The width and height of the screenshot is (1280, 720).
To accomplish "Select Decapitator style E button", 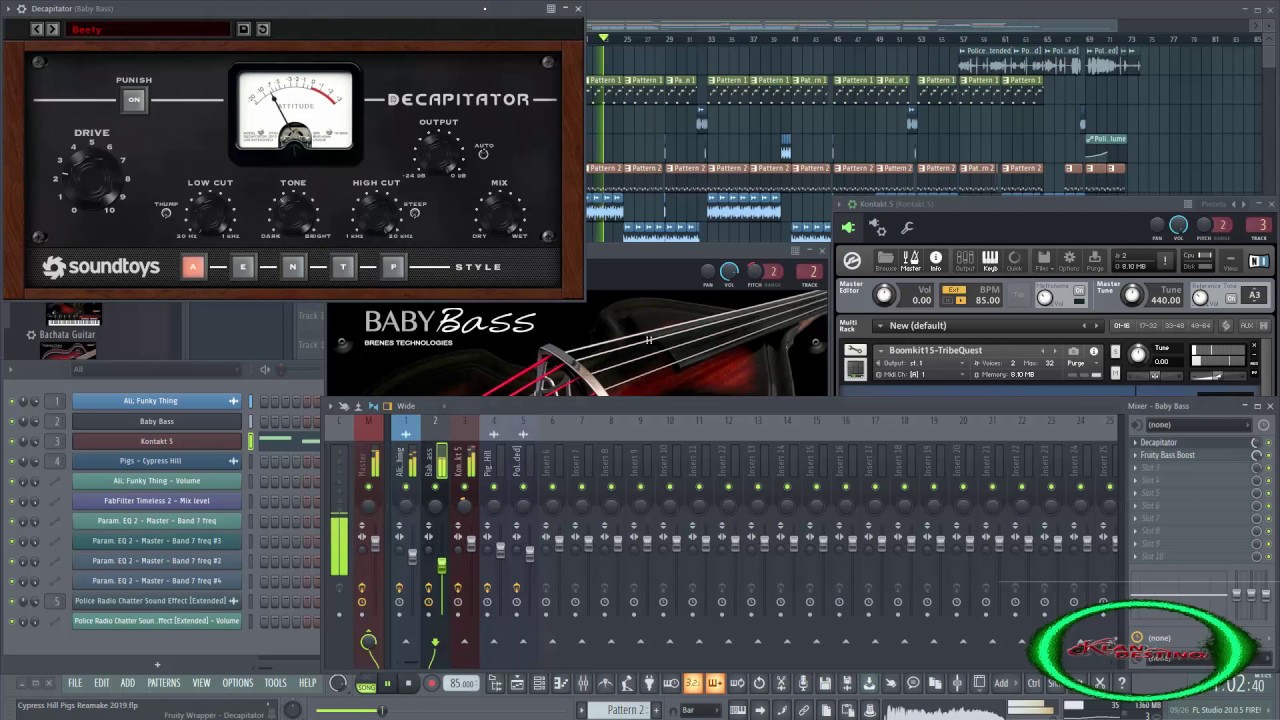I will pos(243,267).
